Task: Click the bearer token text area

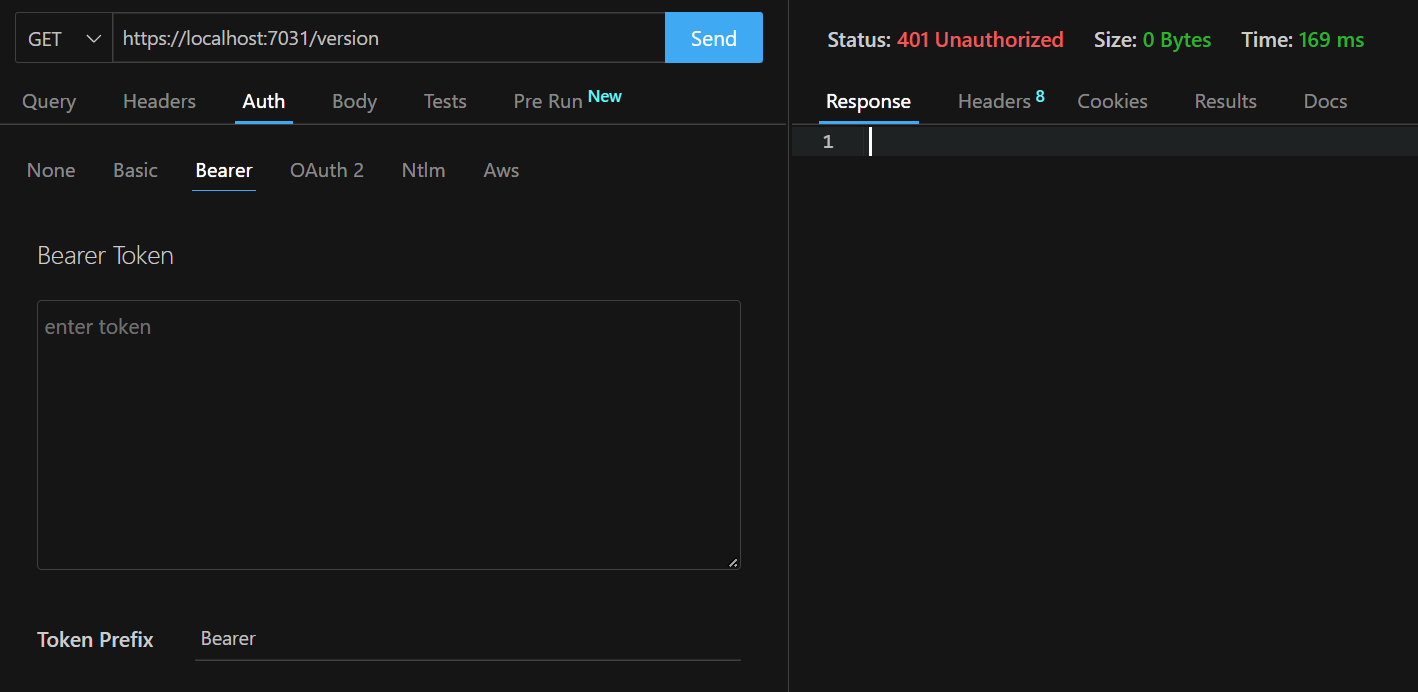Action: pyautogui.click(x=389, y=435)
